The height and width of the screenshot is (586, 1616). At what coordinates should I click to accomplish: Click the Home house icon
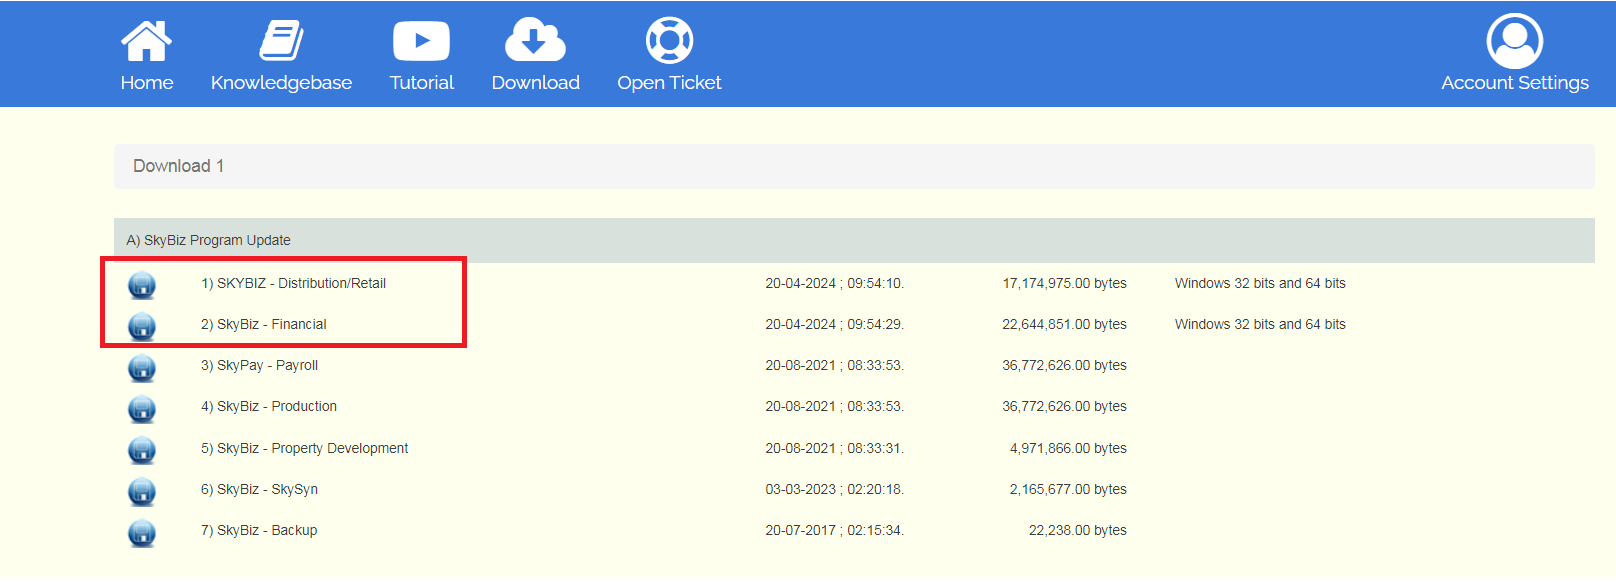146,41
